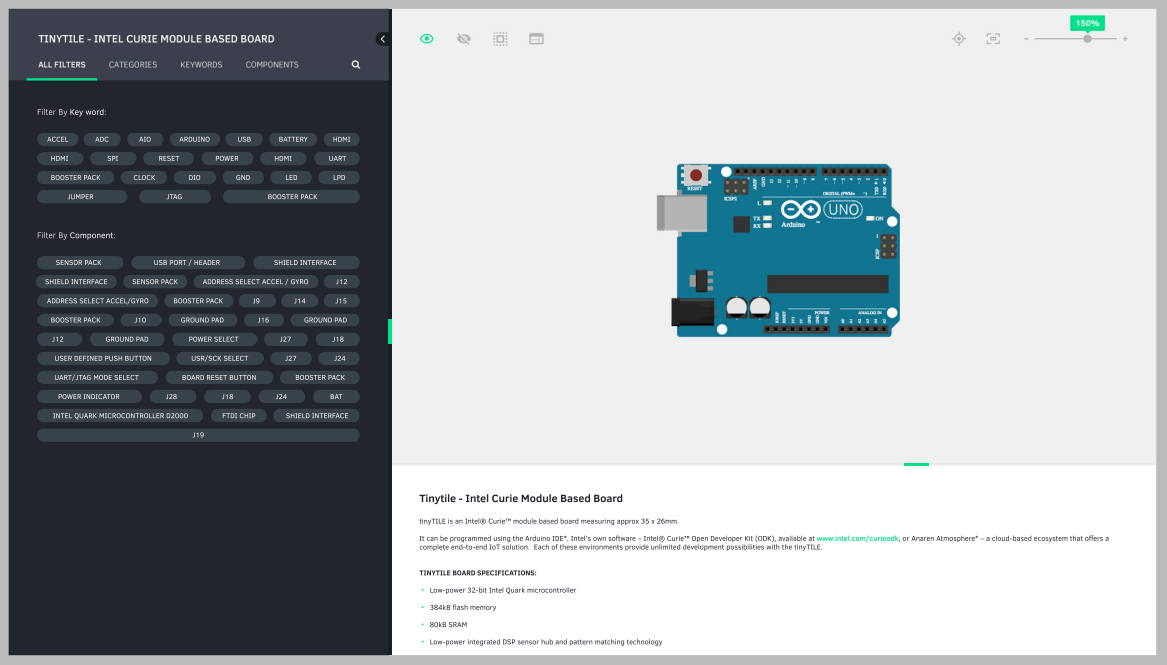Select the GND keyword chip
1167x665 pixels.
[x=243, y=178]
